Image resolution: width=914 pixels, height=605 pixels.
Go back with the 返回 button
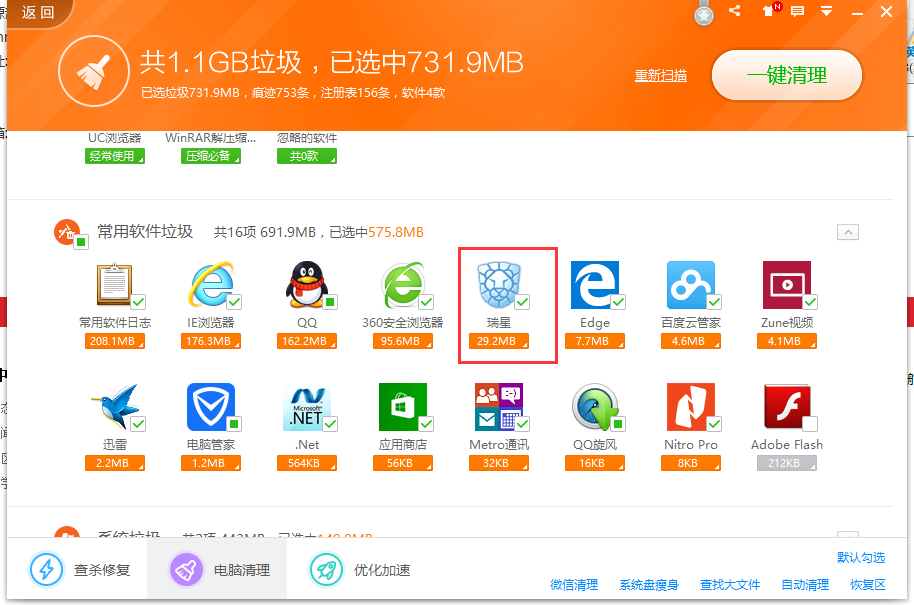pyautogui.click(x=38, y=12)
